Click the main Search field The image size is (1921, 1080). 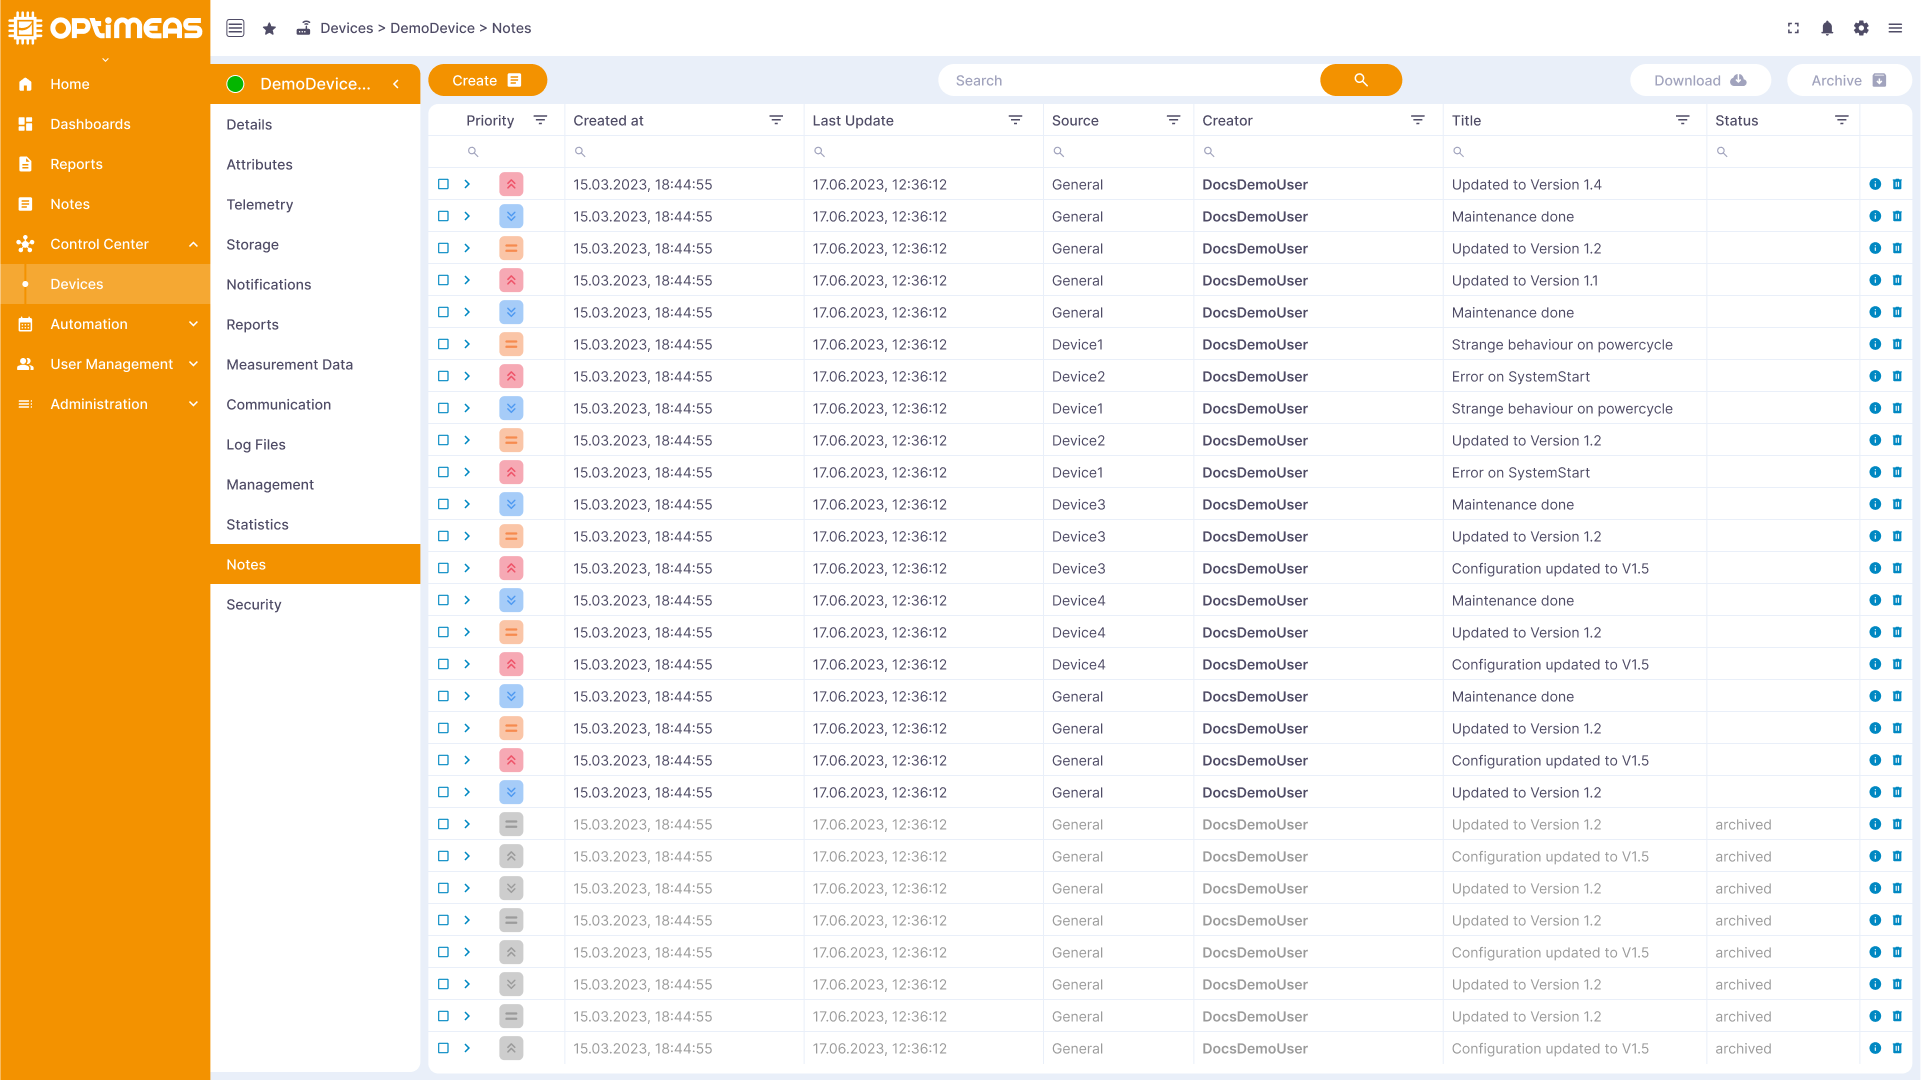point(1129,80)
